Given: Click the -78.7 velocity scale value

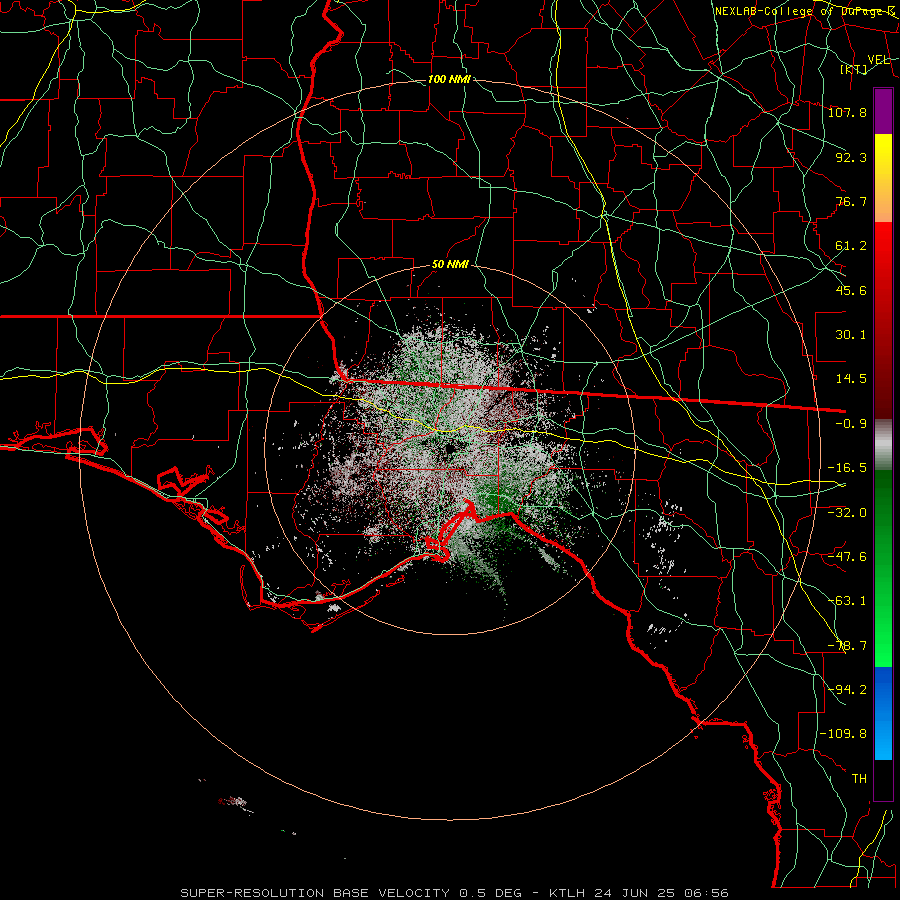Looking at the screenshot, I should click(847, 646).
